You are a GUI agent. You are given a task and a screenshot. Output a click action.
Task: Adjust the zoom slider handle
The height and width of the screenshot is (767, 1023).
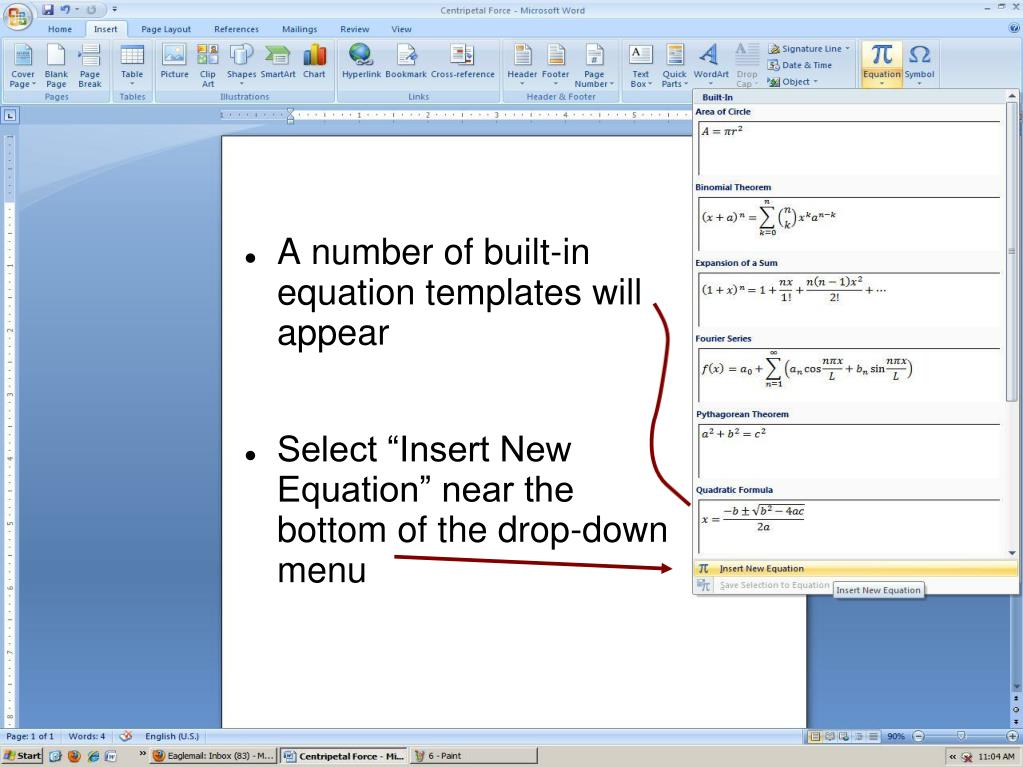[x=961, y=736]
